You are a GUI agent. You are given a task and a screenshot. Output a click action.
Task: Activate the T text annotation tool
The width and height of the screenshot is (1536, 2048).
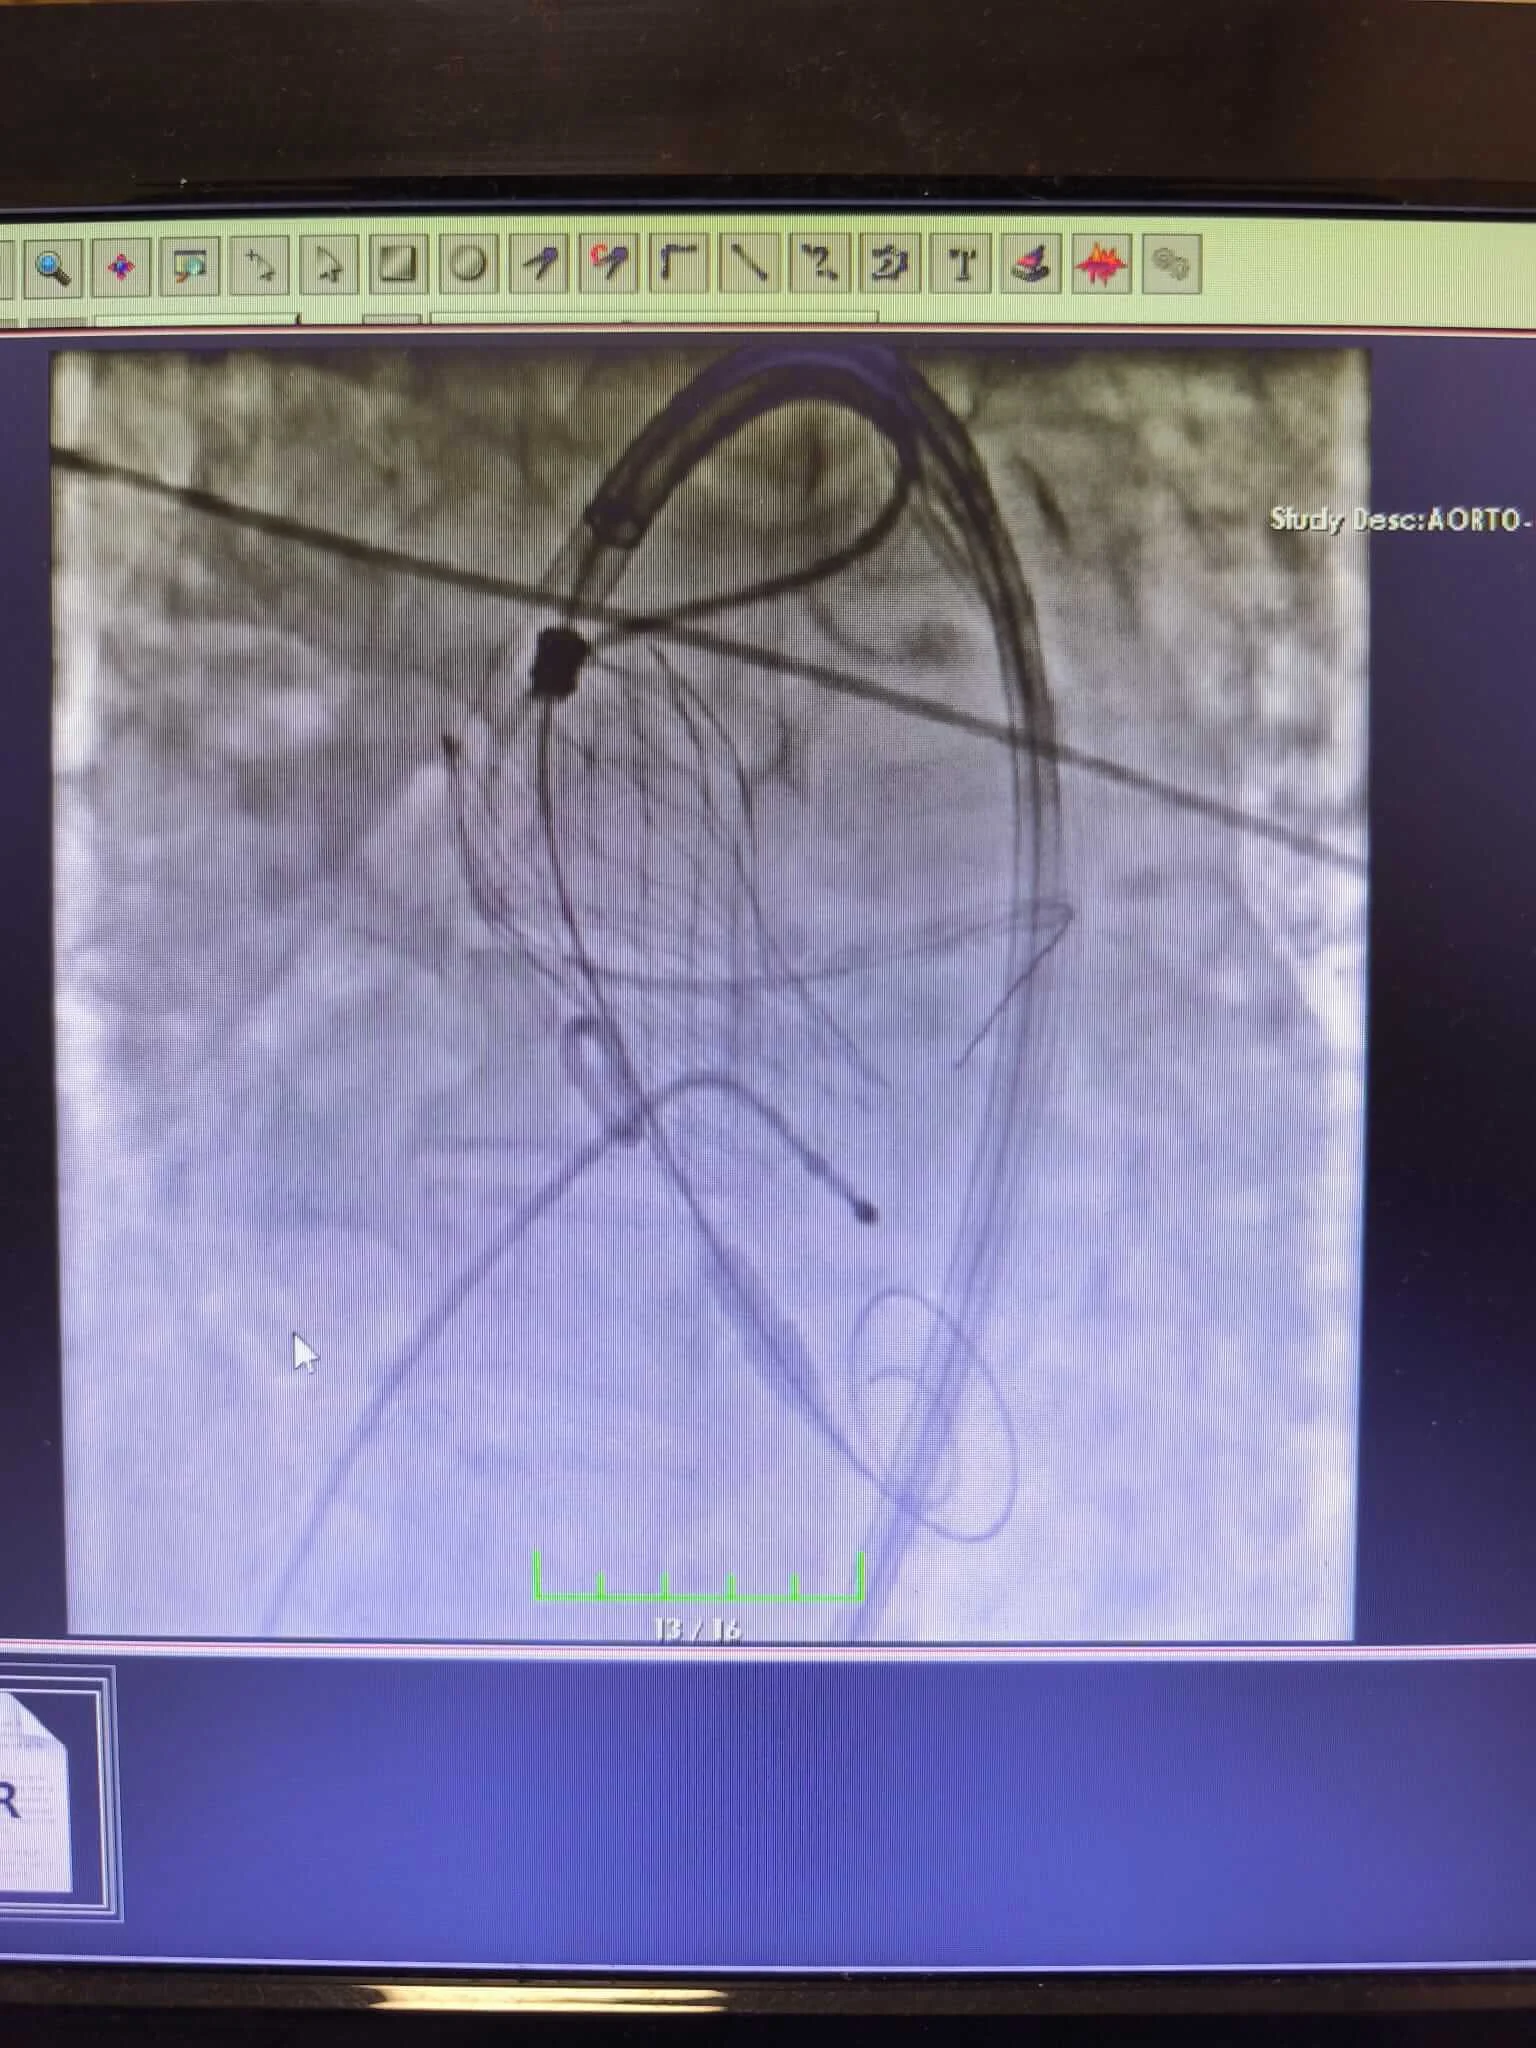[x=961, y=264]
